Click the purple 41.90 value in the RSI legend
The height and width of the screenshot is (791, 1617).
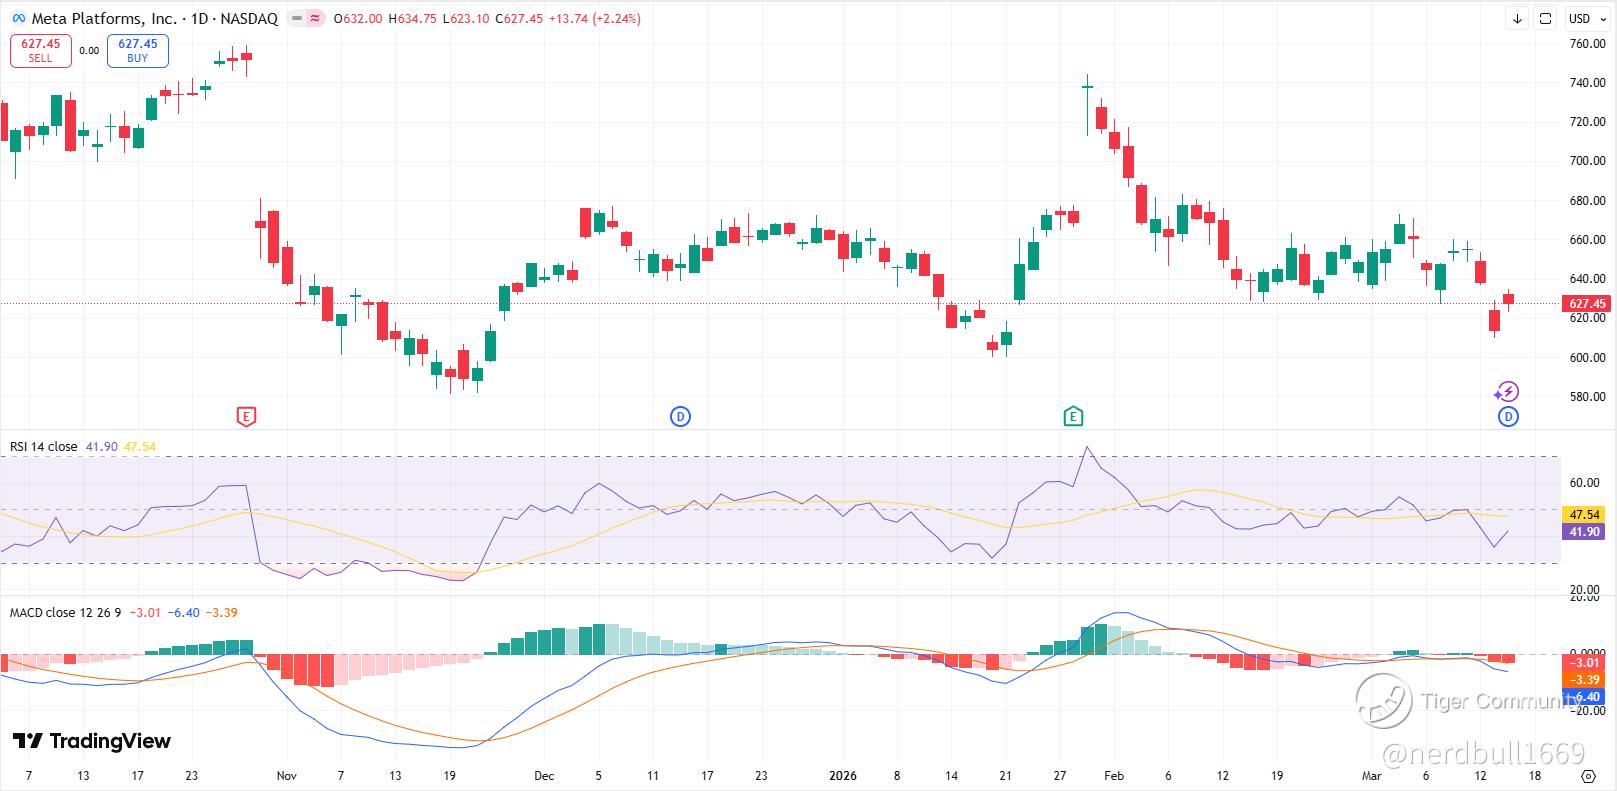(102, 446)
